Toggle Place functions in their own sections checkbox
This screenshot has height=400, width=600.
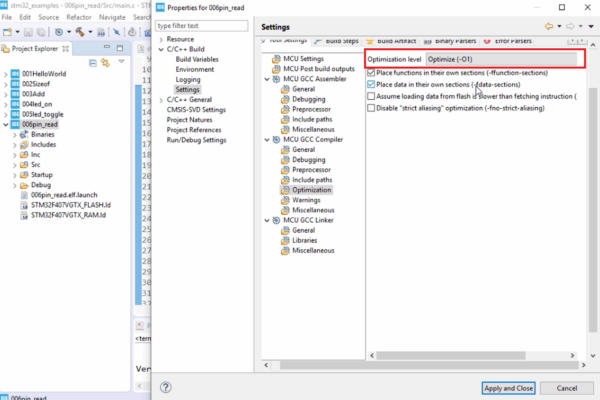(371, 73)
